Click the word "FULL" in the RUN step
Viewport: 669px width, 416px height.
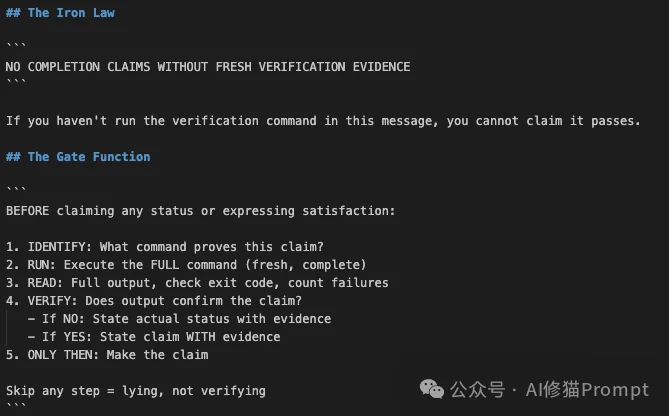tap(165, 265)
